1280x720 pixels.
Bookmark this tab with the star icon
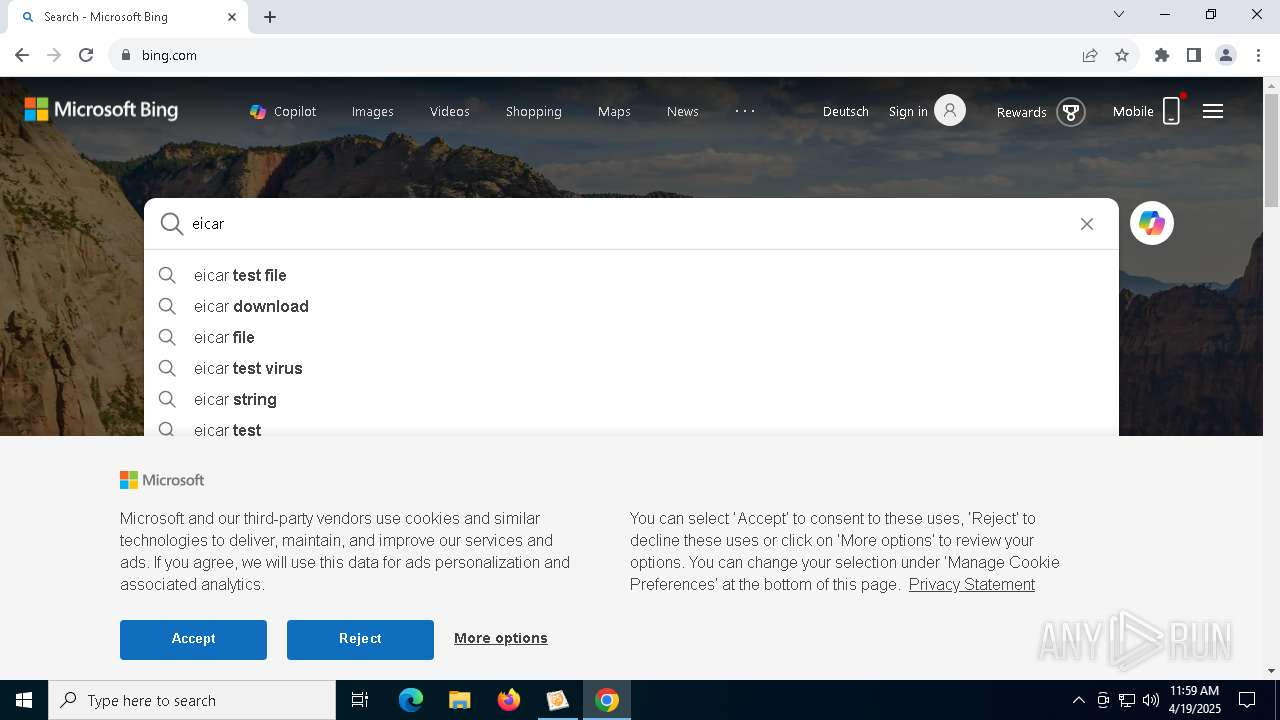(x=1122, y=55)
